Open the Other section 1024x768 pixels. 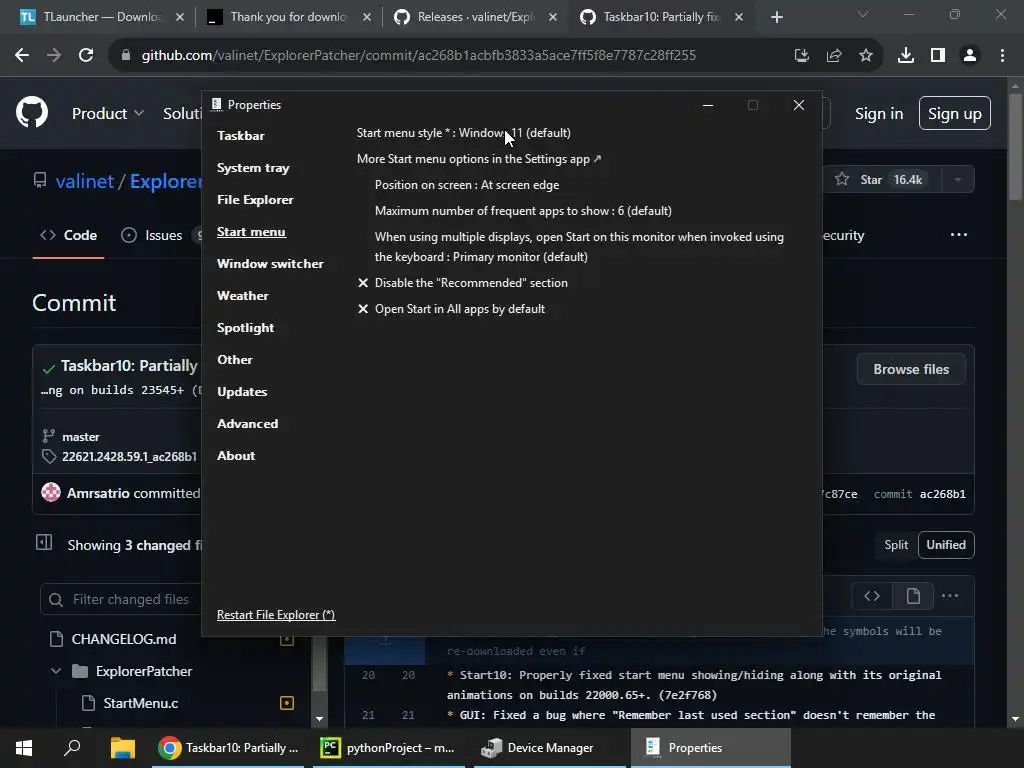pyautogui.click(x=234, y=360)
